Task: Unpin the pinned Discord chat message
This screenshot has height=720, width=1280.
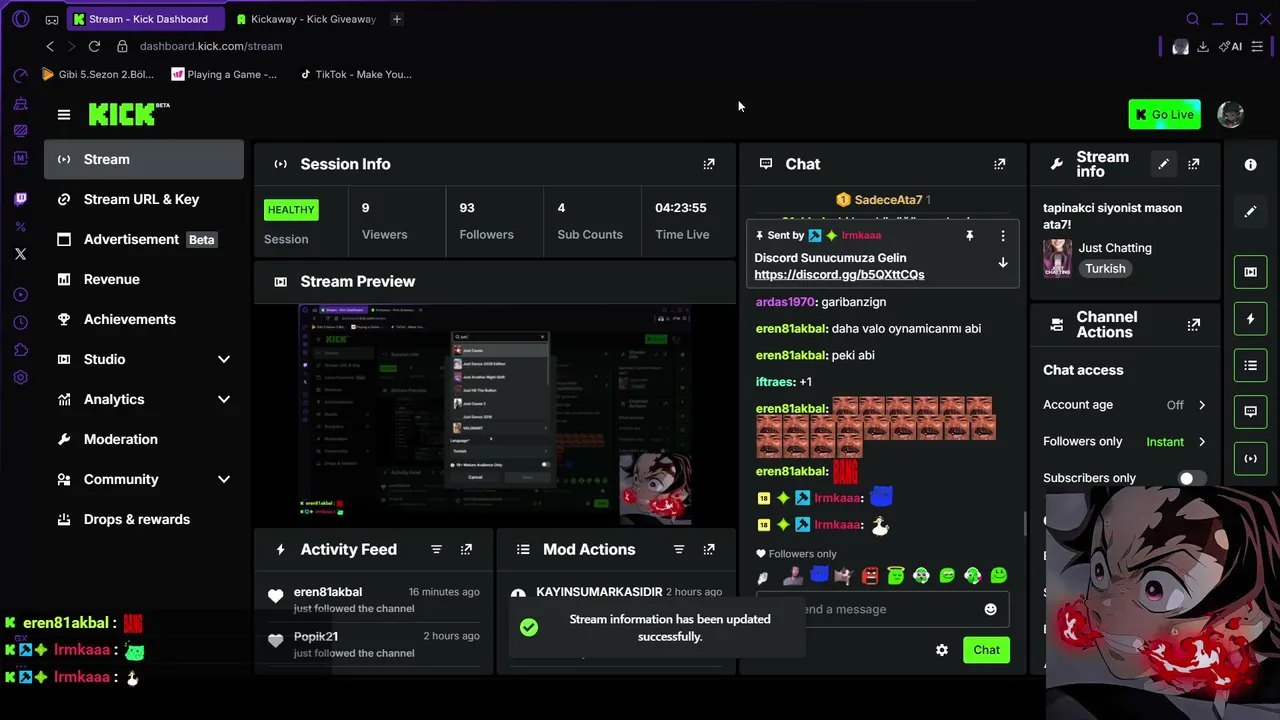Action: coord(969,236)
